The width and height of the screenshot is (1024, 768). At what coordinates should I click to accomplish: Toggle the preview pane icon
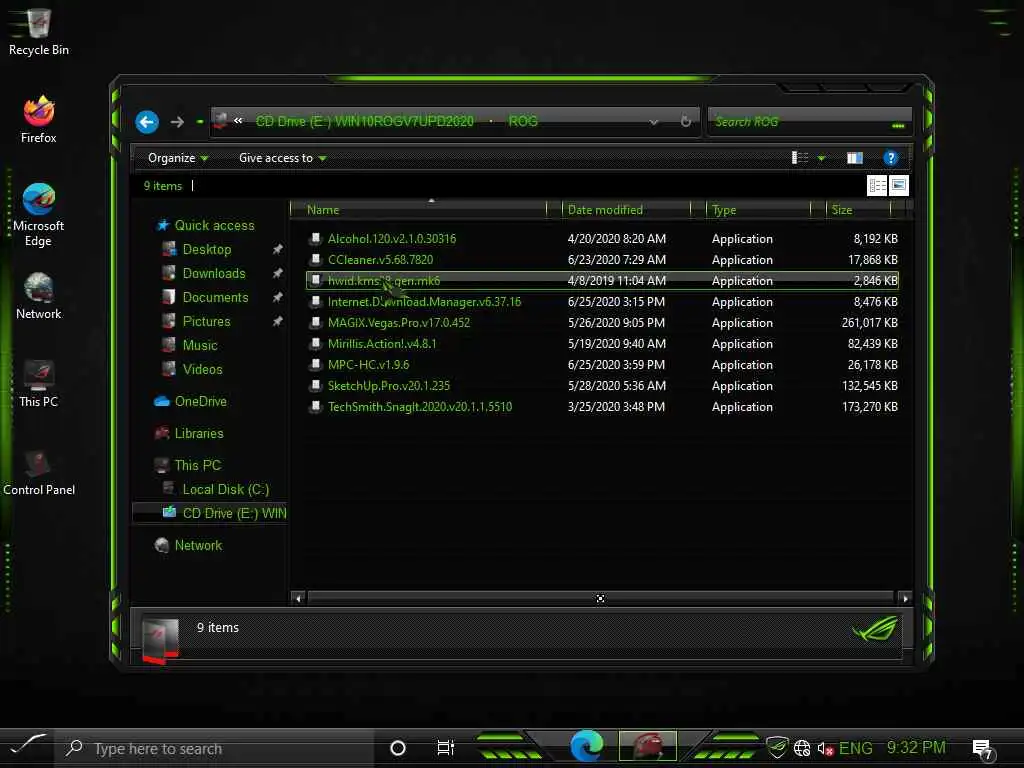point(855,157)
